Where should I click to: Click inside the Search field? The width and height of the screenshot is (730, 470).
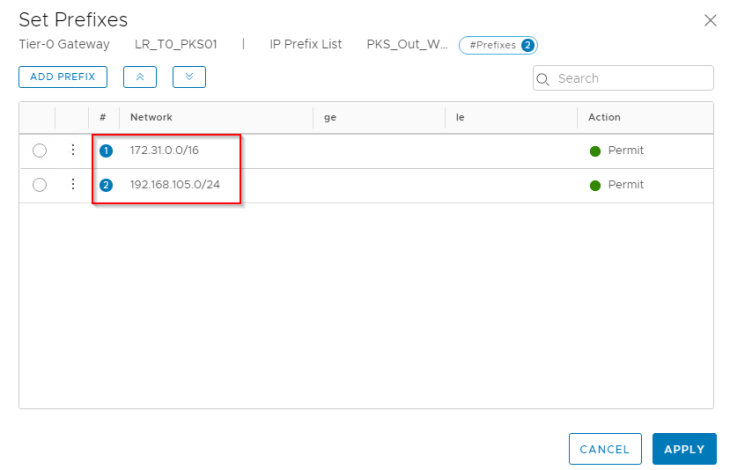point(630,78)
